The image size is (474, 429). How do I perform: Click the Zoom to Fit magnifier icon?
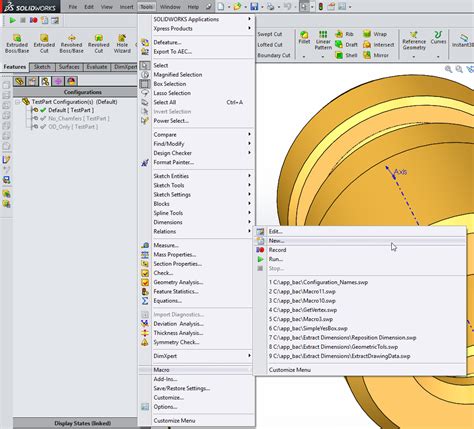449,69
